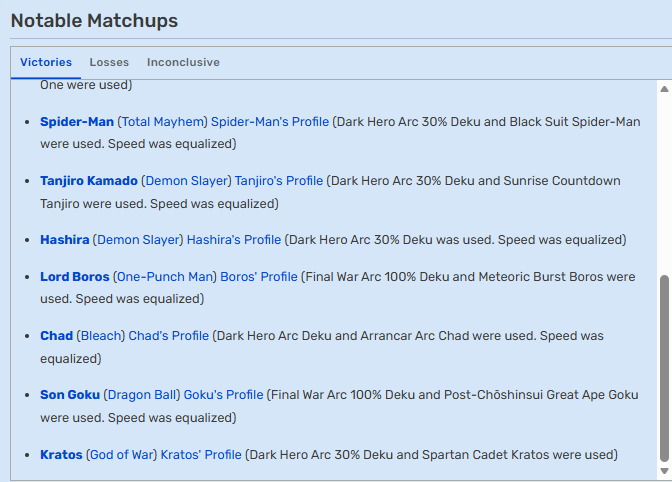Open the Spider-Man character link
The width and height of the screenshot is (672, 482).
pos(77,122)
